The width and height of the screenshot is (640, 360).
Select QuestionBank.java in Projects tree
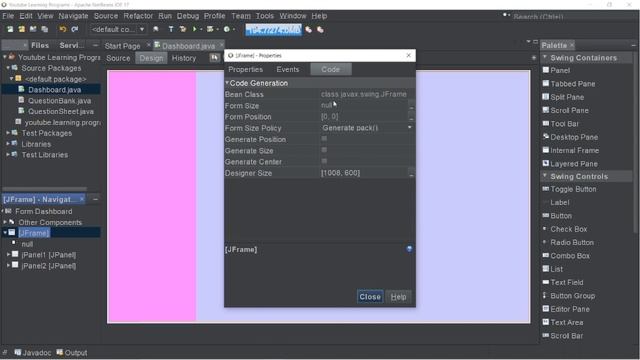pos(59,100)
